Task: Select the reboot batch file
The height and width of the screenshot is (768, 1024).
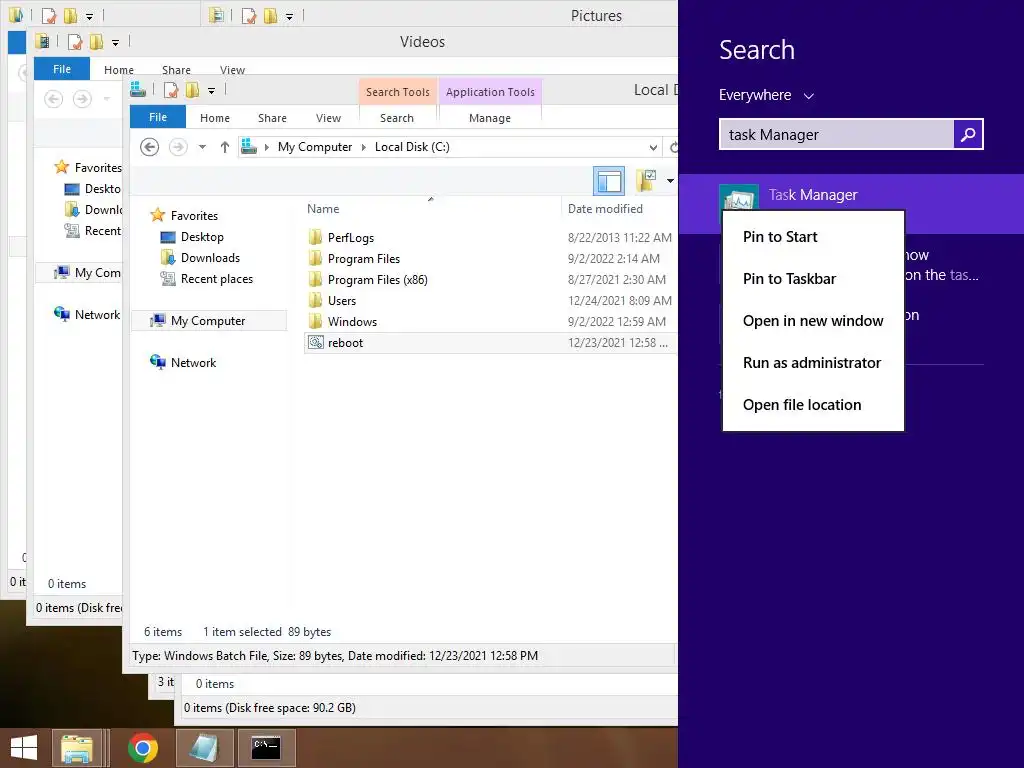Action: coord(345,343)
